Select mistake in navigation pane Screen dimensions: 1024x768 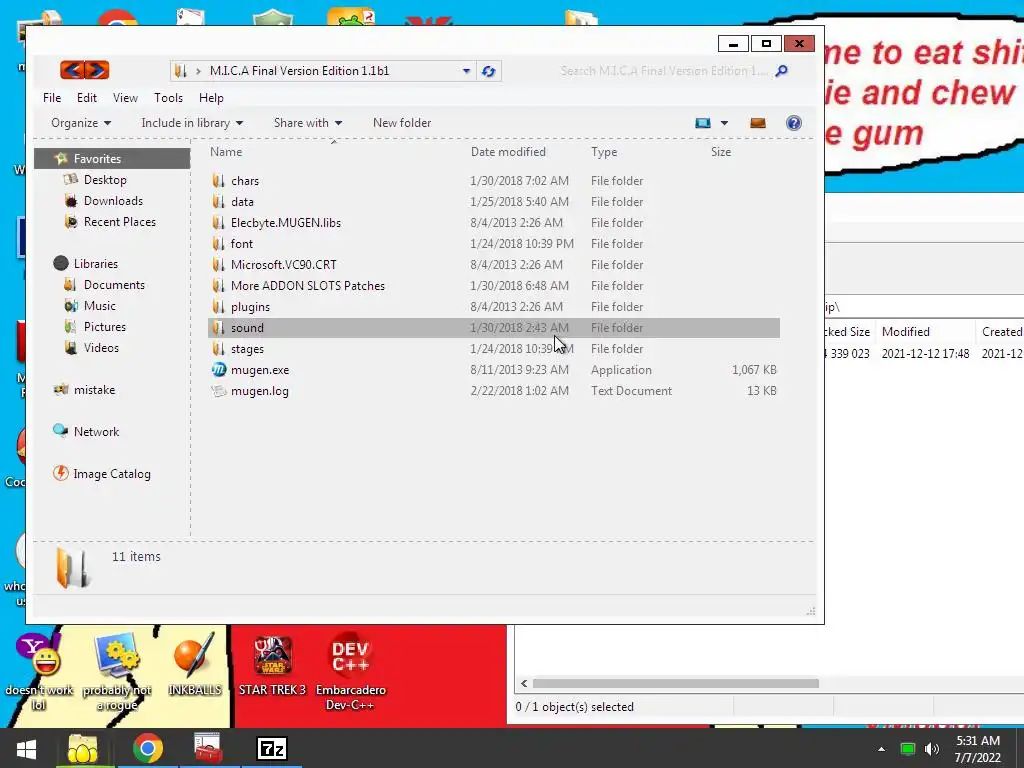94,390
